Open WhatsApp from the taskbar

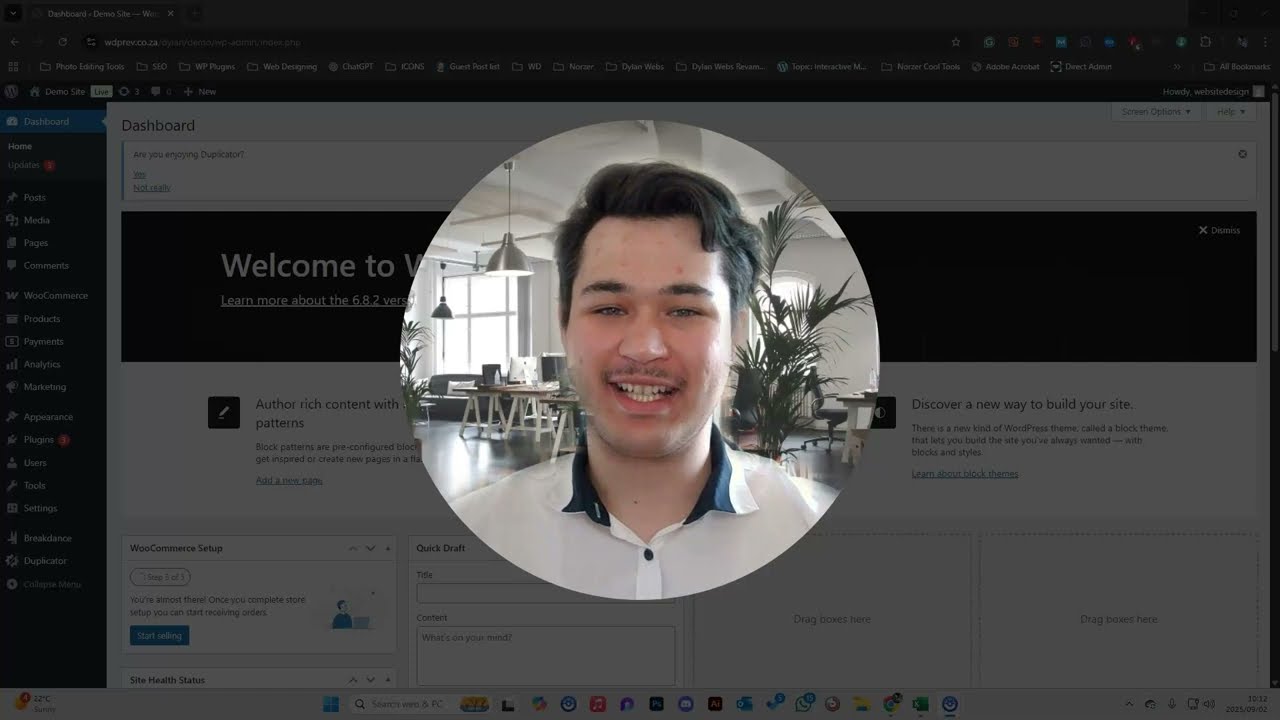point(803,704)
